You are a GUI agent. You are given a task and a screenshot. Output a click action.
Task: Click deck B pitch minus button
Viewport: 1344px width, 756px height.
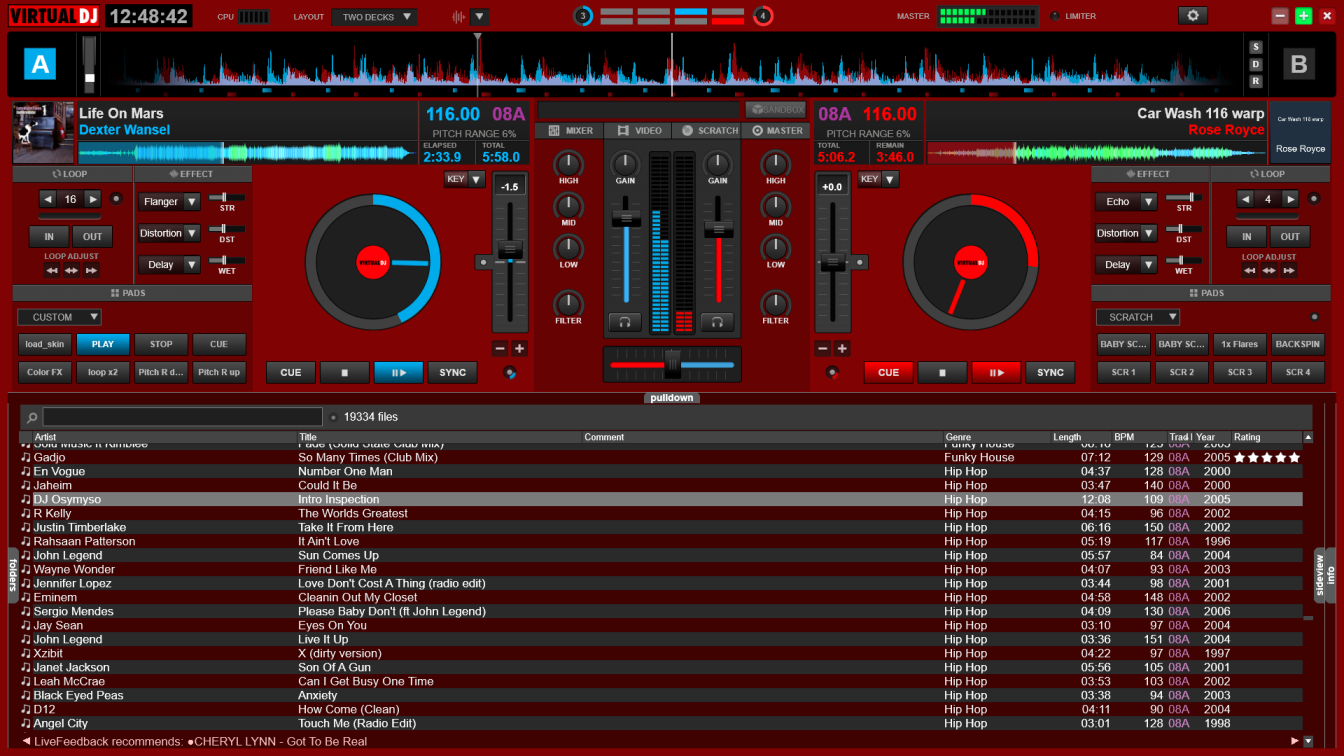coord(823,349)
